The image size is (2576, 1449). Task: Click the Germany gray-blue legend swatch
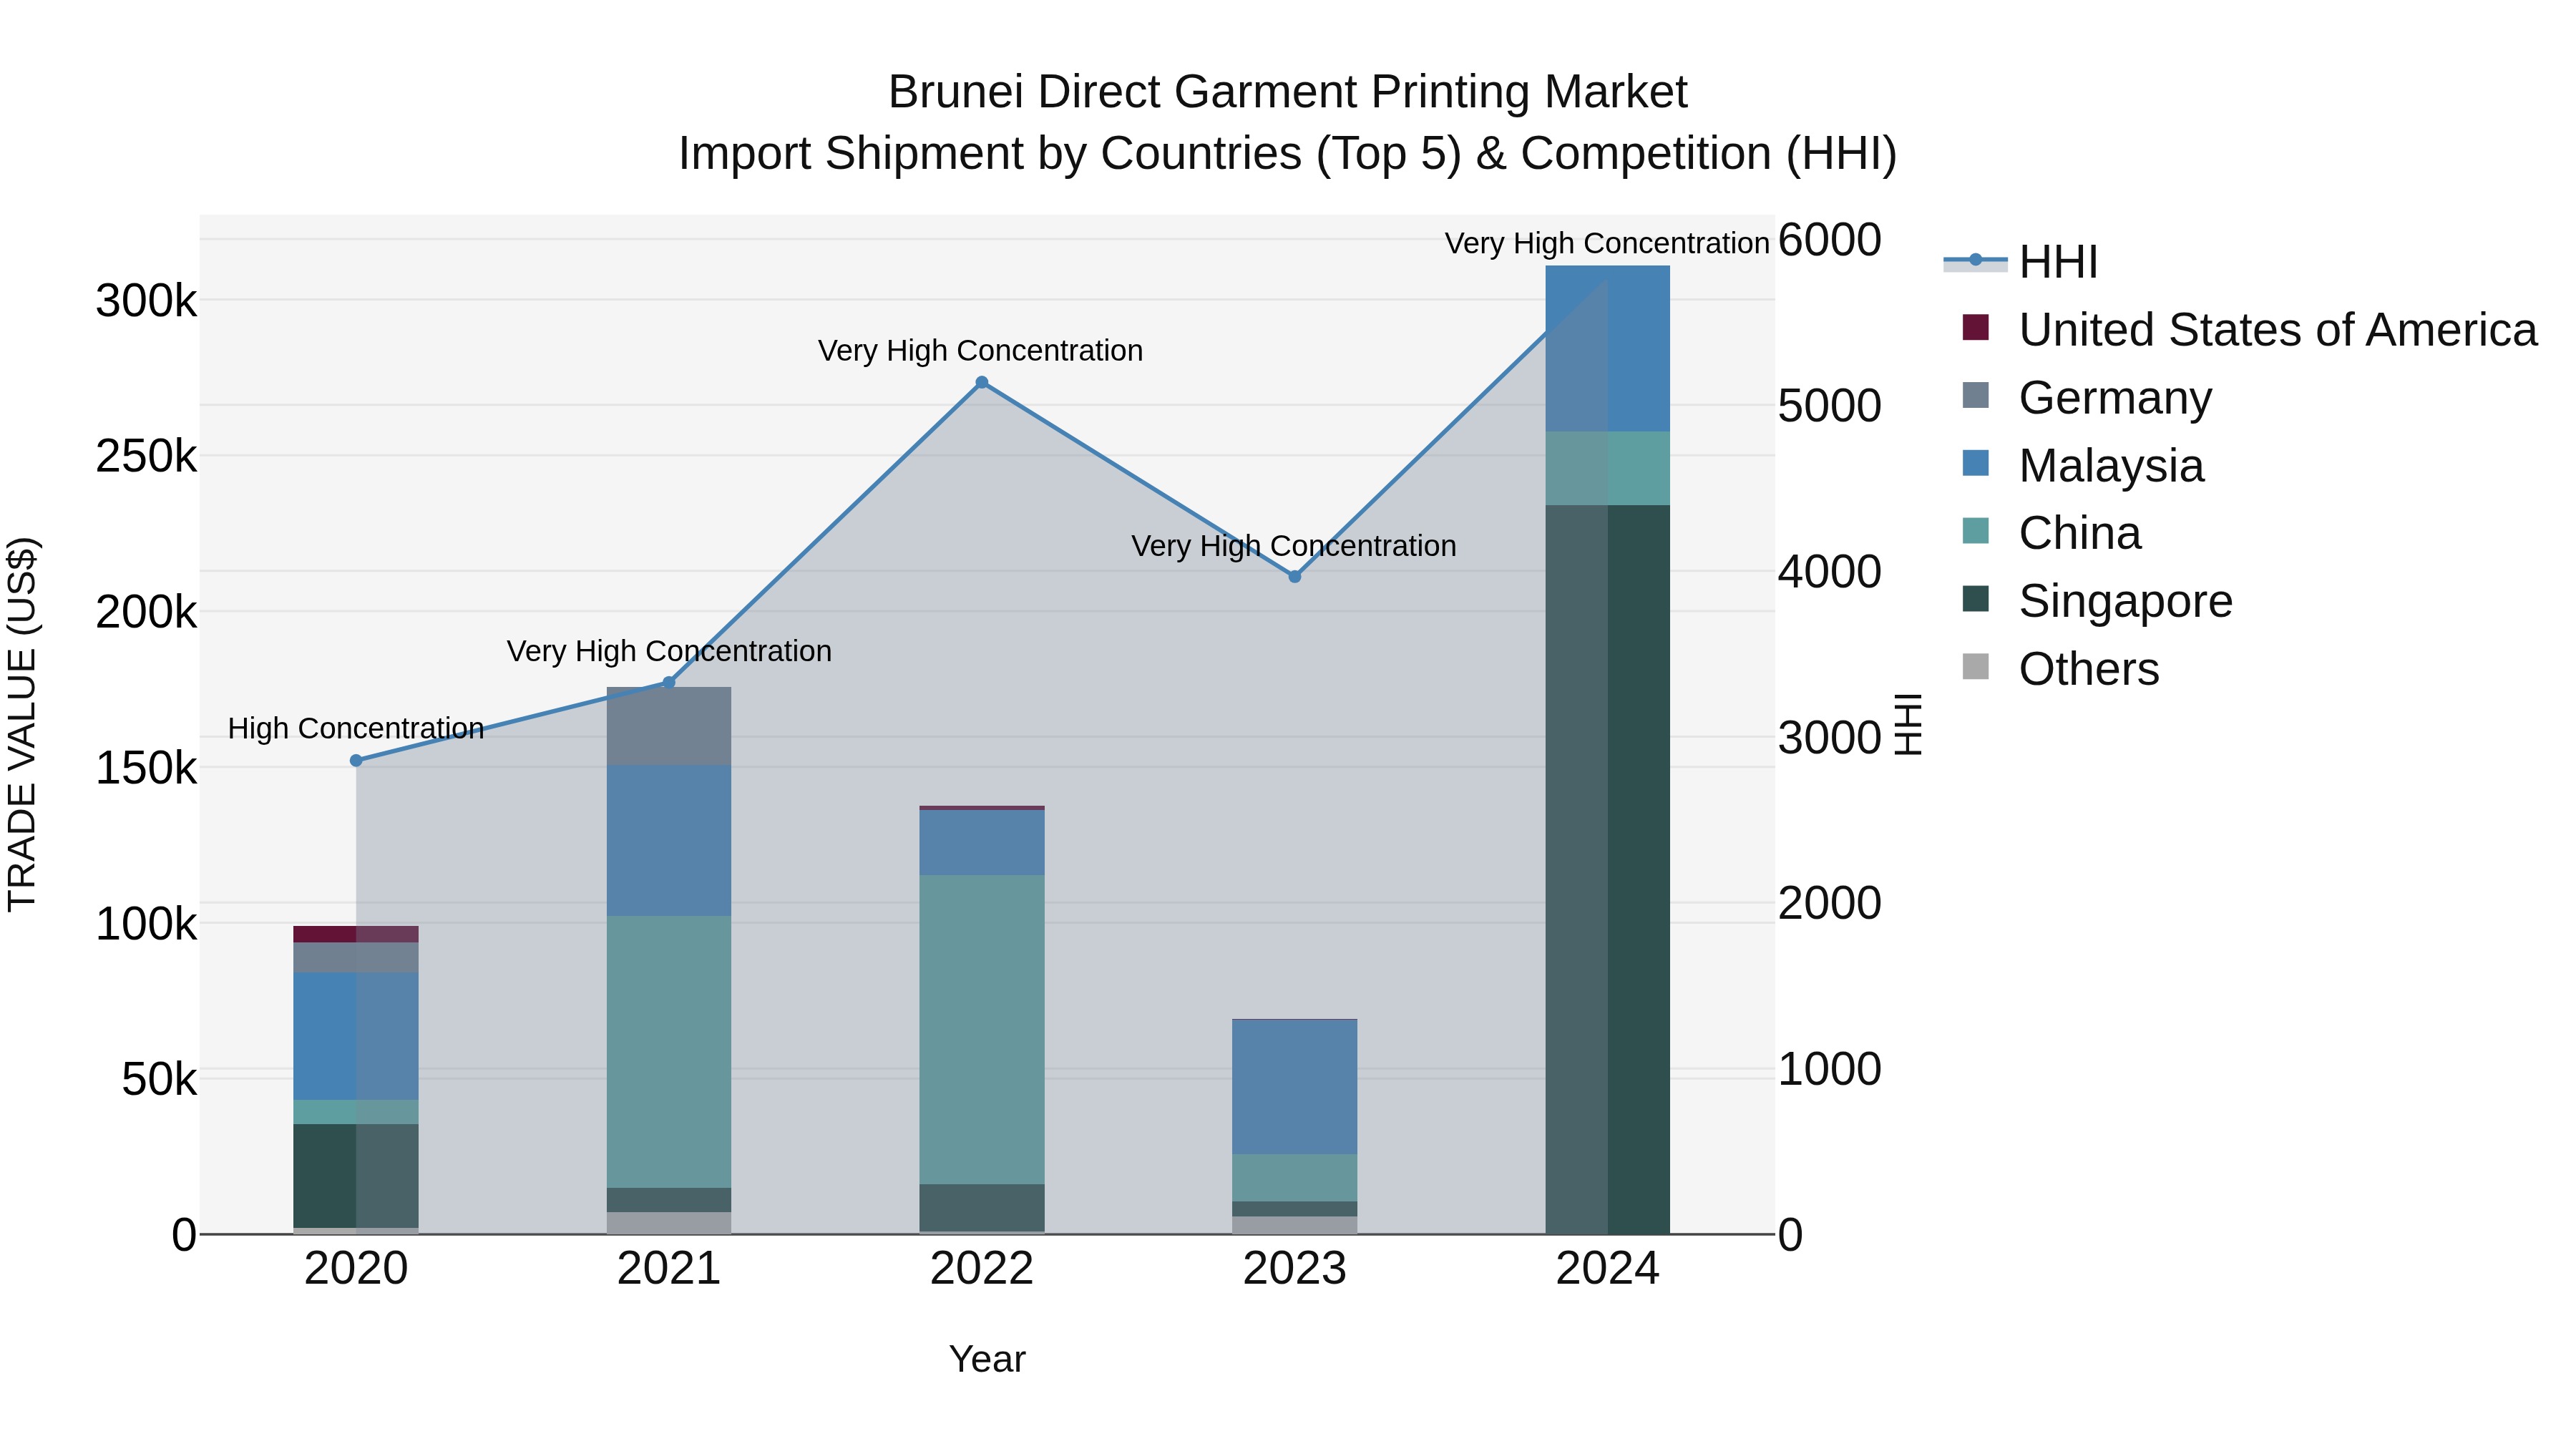tap(1976, 395)
